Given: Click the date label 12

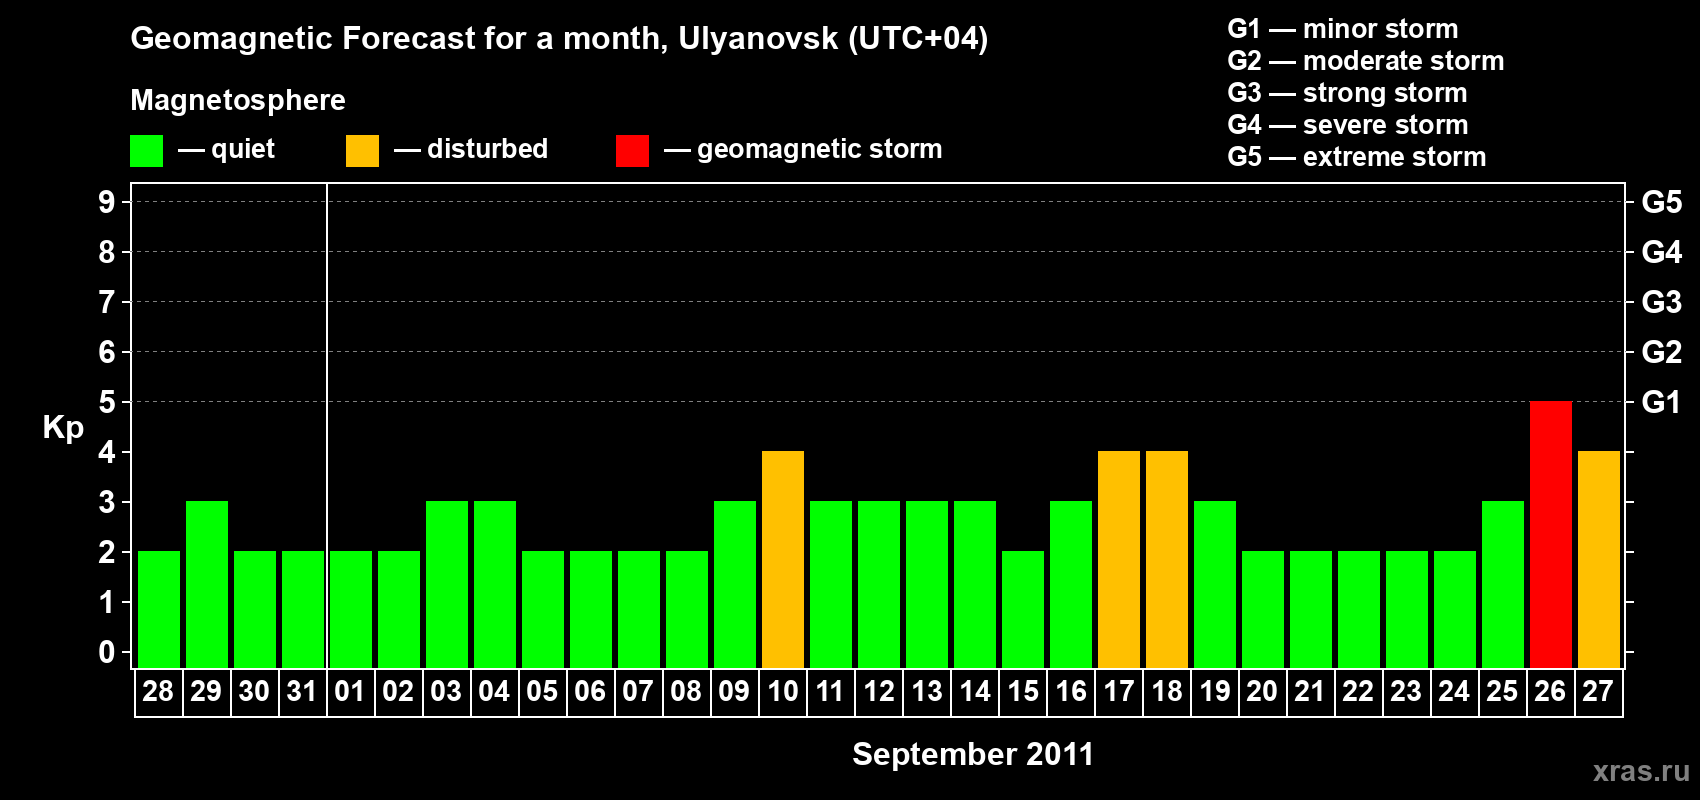Looking at the screenshot, I should (878, 692).
